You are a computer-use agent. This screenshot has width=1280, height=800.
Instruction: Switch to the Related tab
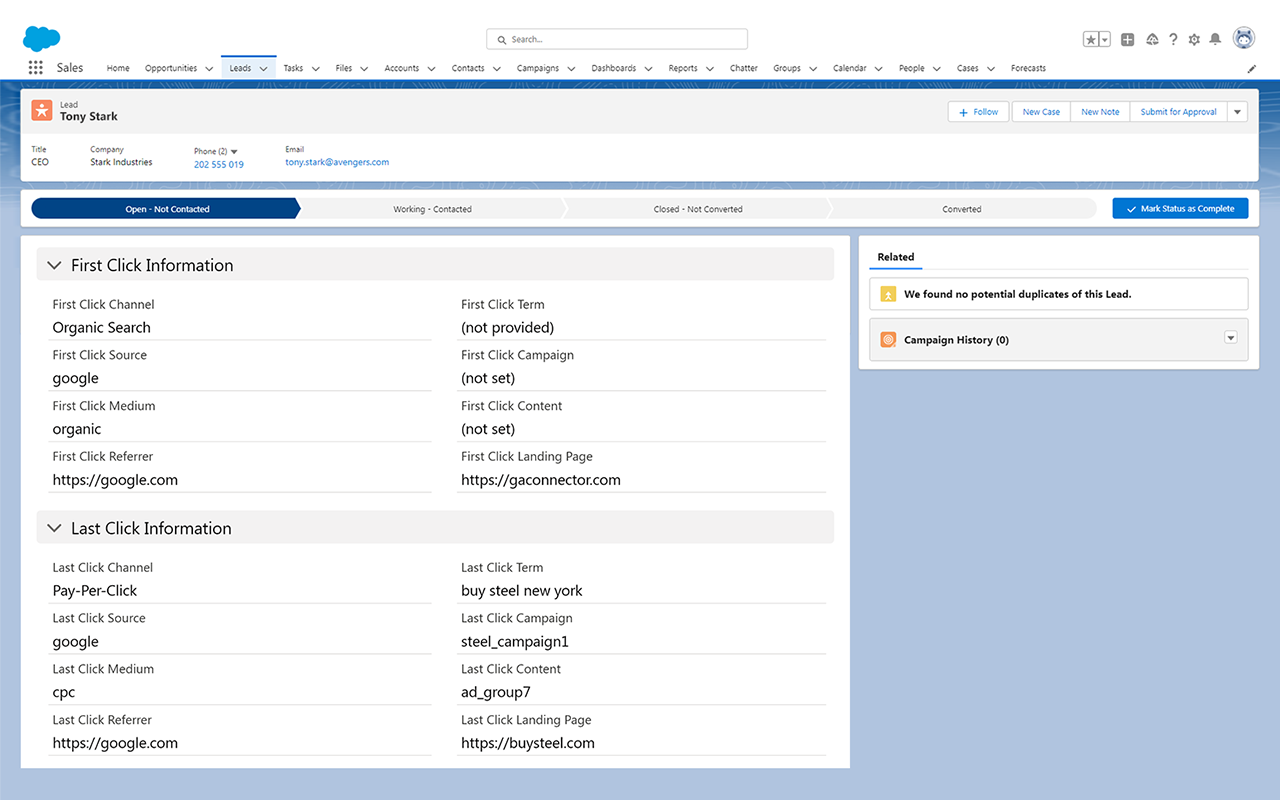point(896,257)
